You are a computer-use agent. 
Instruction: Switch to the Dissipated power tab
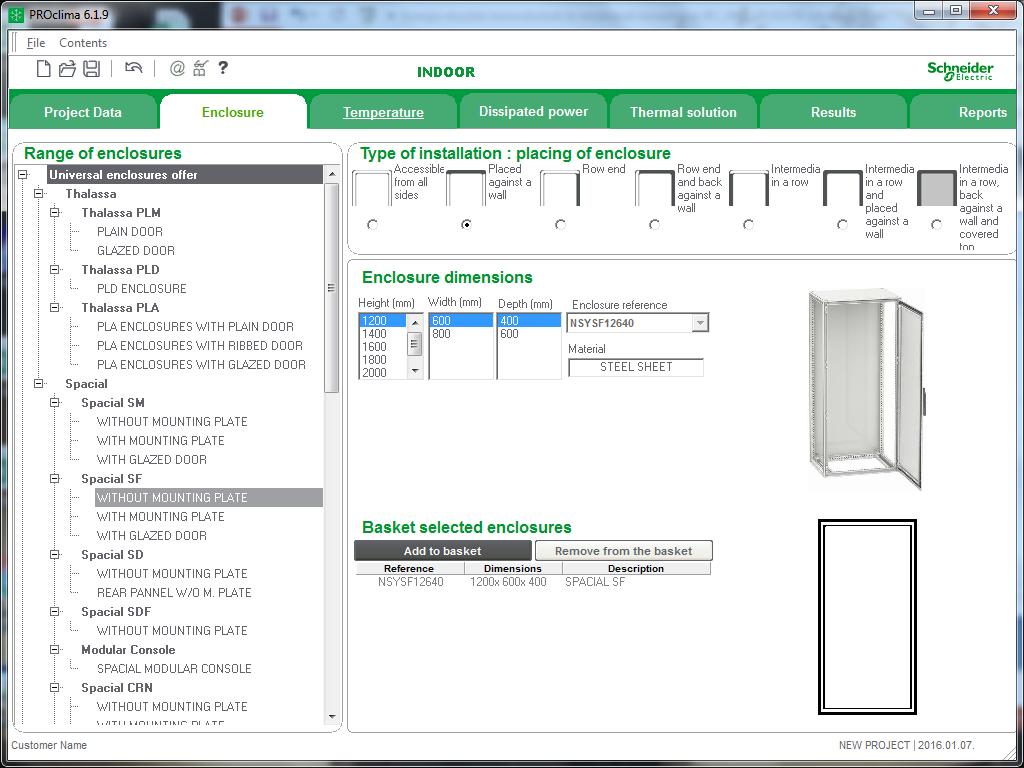[x=534, y=112]
